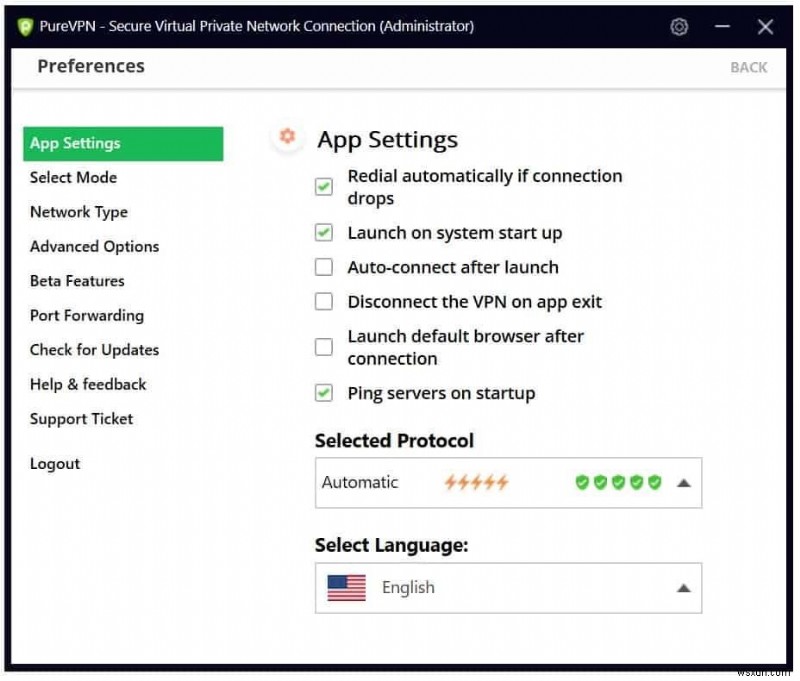
Task: Click the BACK link
Action: [748, 66]
